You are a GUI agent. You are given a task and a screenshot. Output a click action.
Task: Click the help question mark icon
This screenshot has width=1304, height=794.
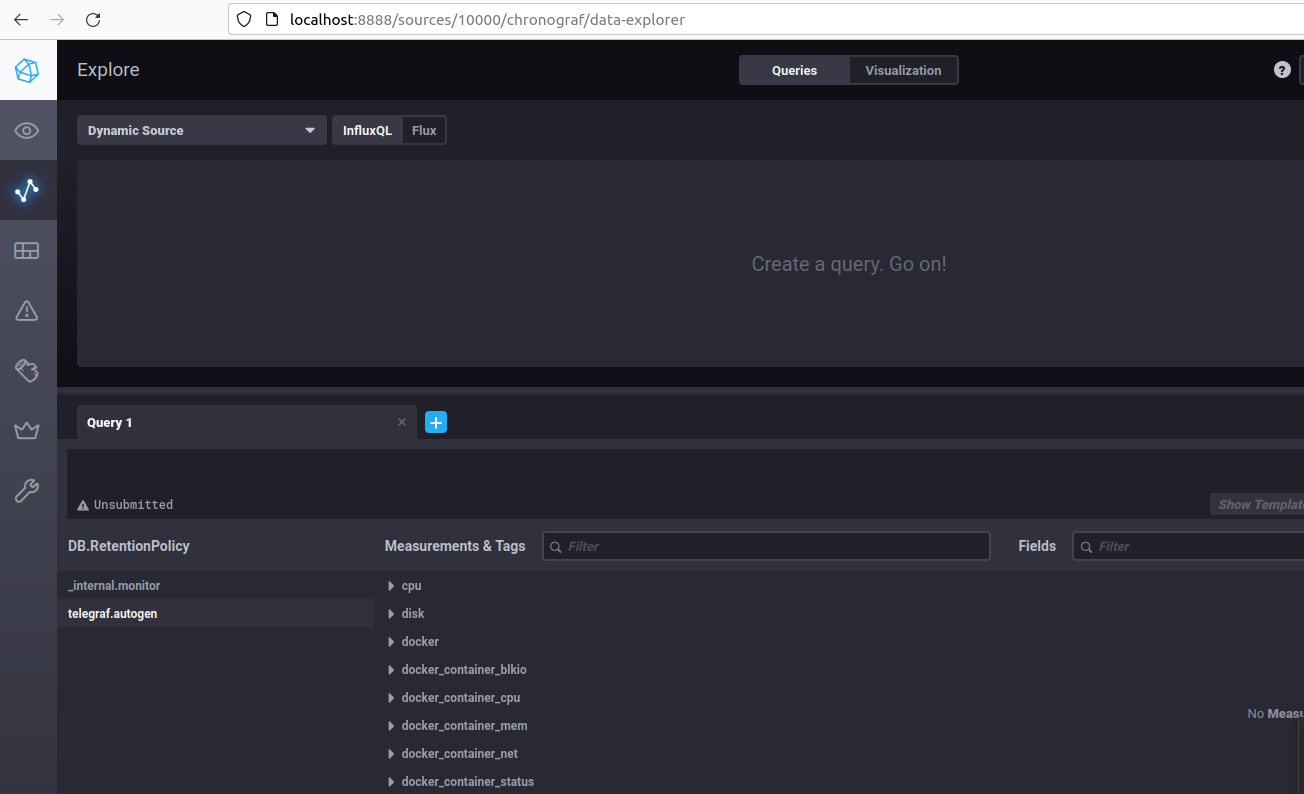pyautogui.click(x=1282, y=69)
